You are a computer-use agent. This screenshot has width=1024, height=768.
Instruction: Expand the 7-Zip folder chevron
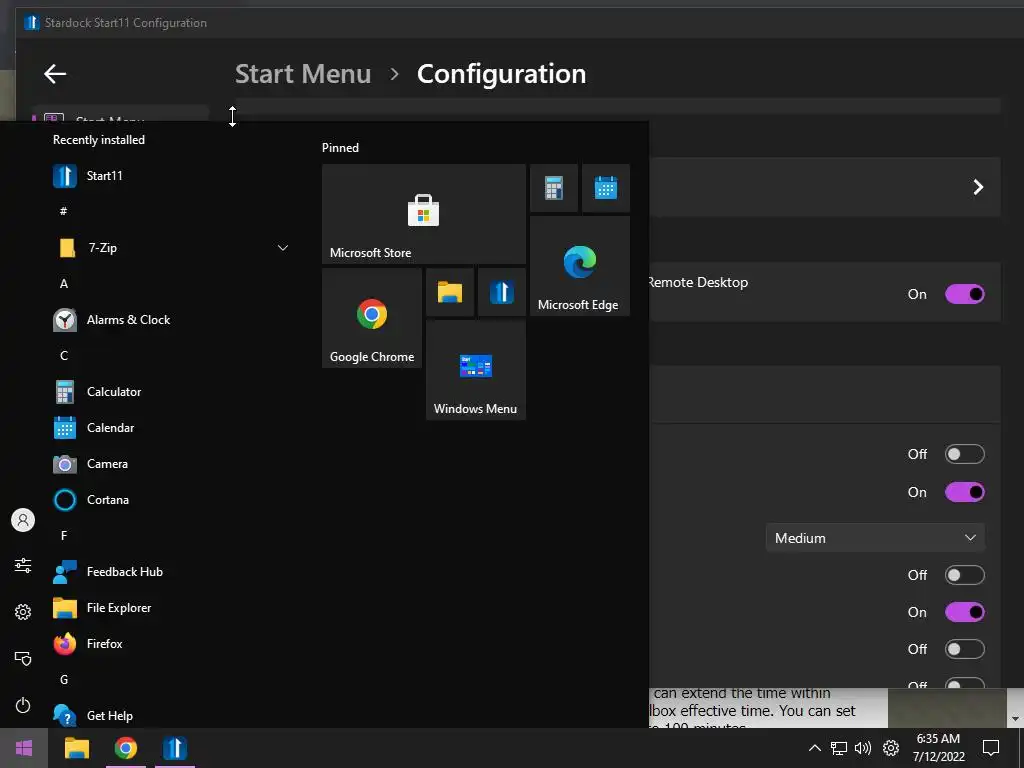pos(283,248)
